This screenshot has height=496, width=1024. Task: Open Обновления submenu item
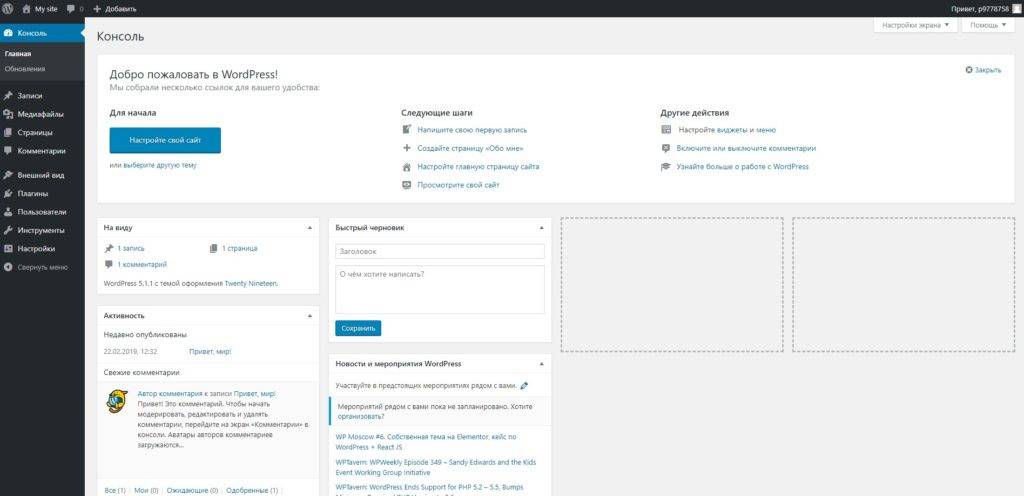24,69
